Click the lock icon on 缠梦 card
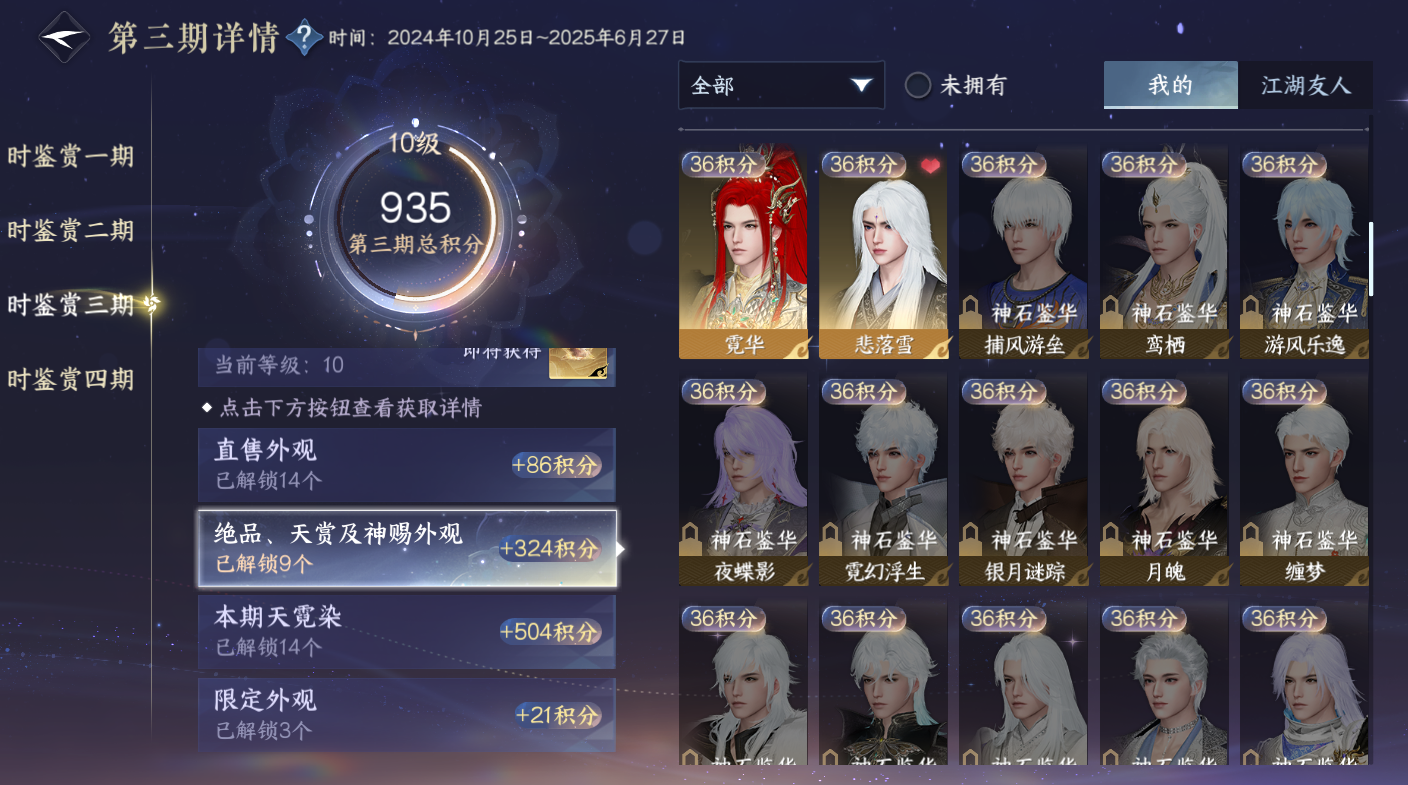 pyautogui.click(x=1251, y=537)
